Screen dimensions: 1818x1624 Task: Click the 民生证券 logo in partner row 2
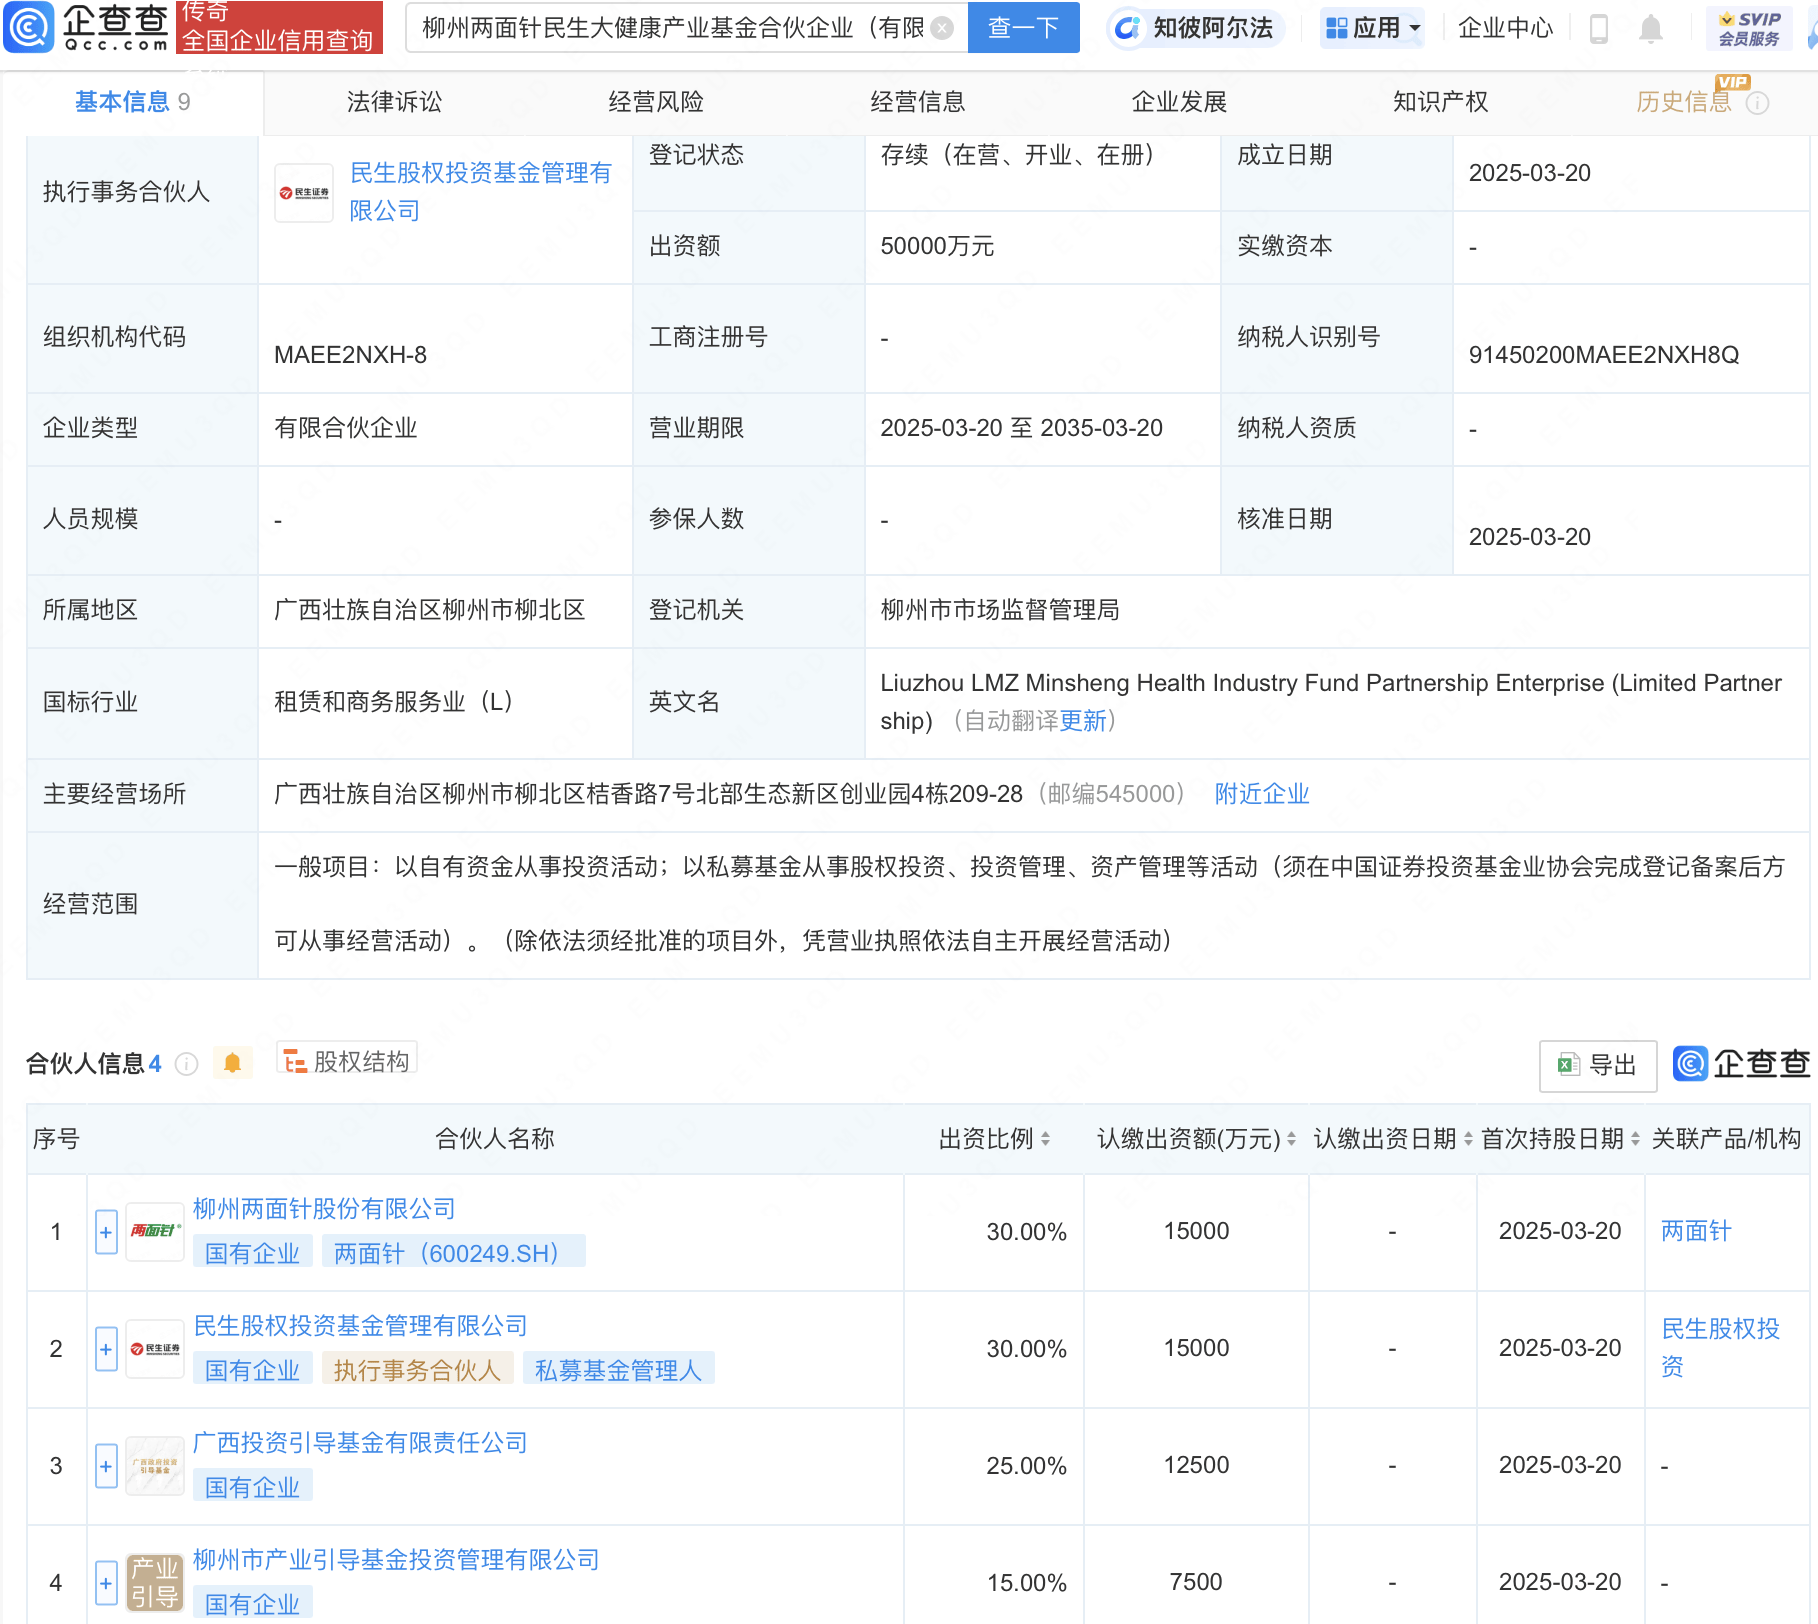[x=155, y=1348]
